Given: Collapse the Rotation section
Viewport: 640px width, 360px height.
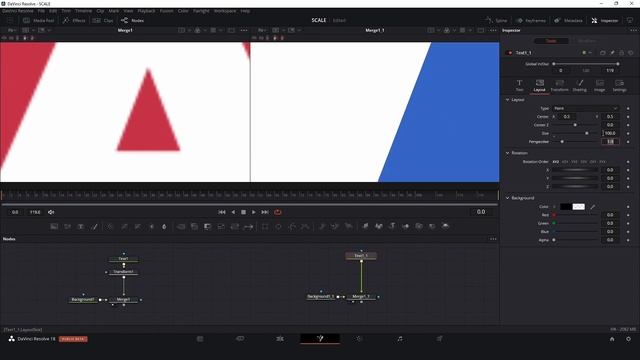Looking at the screenshot, I should (x=507, y=153).
